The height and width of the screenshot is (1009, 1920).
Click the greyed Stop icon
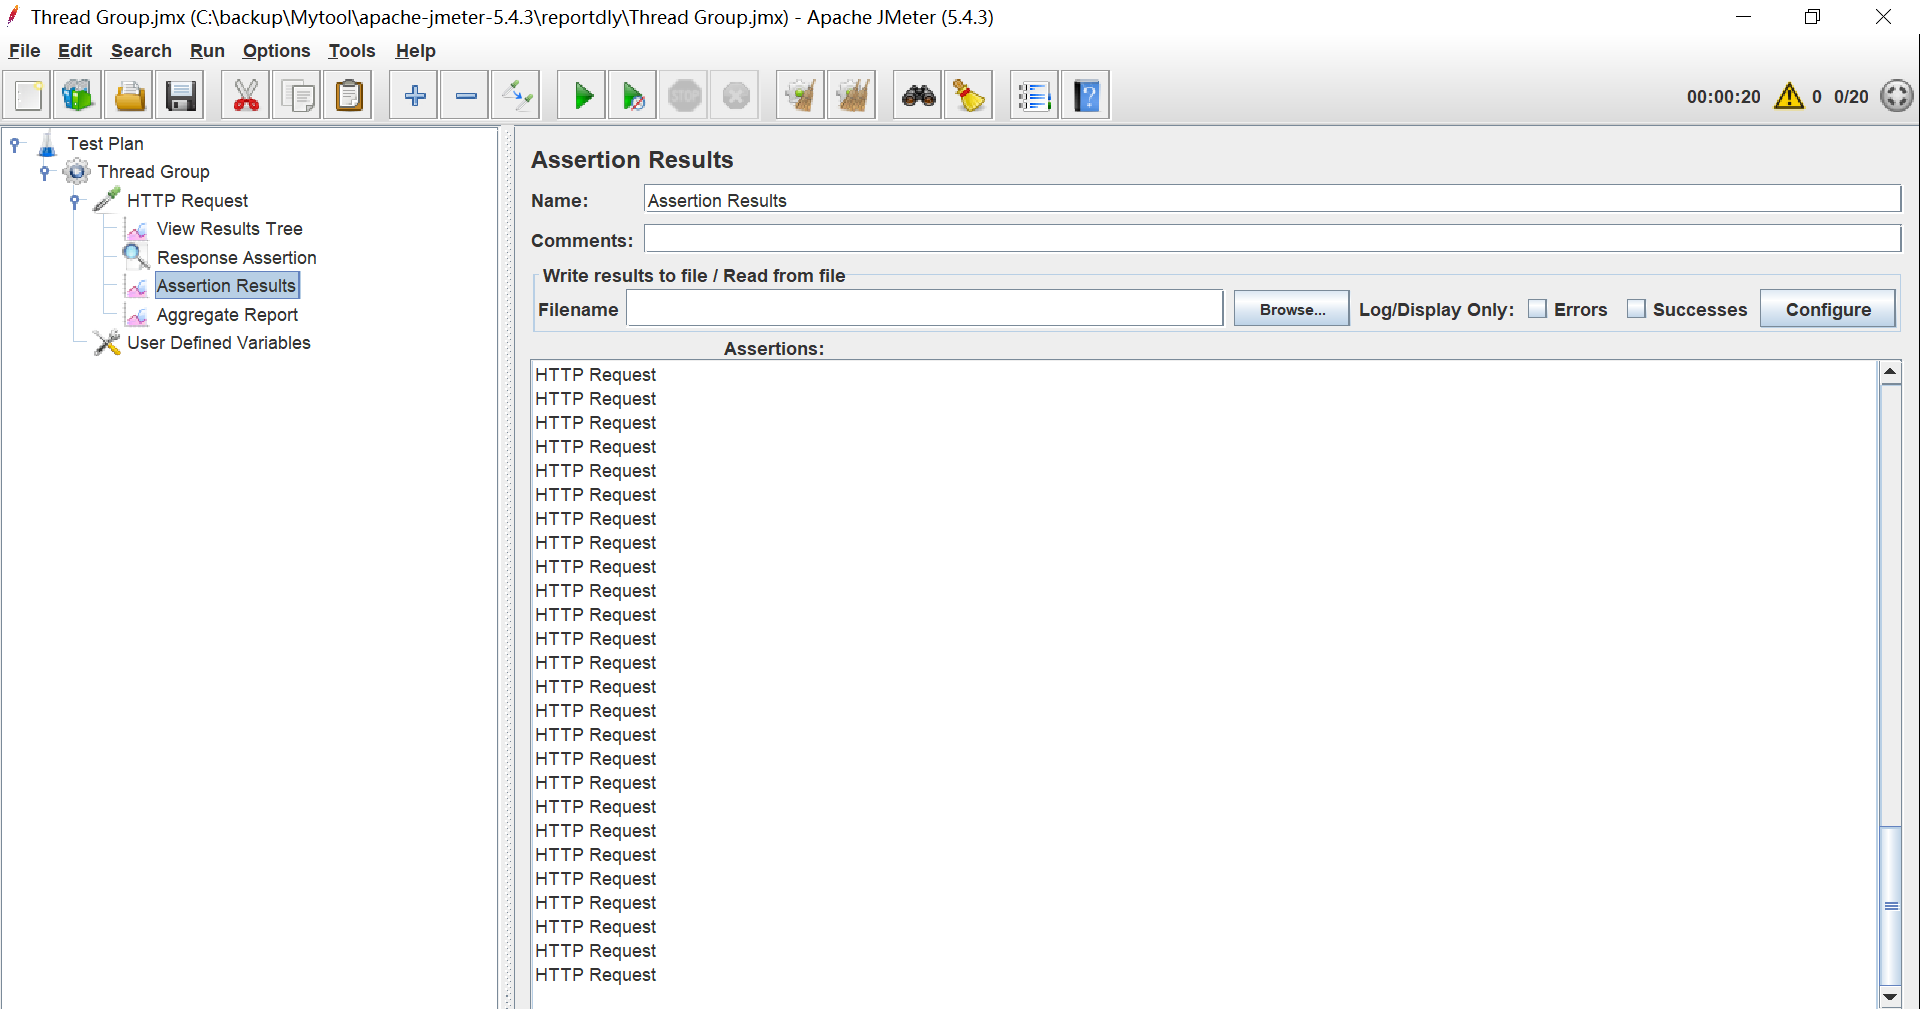pos(685,96)
